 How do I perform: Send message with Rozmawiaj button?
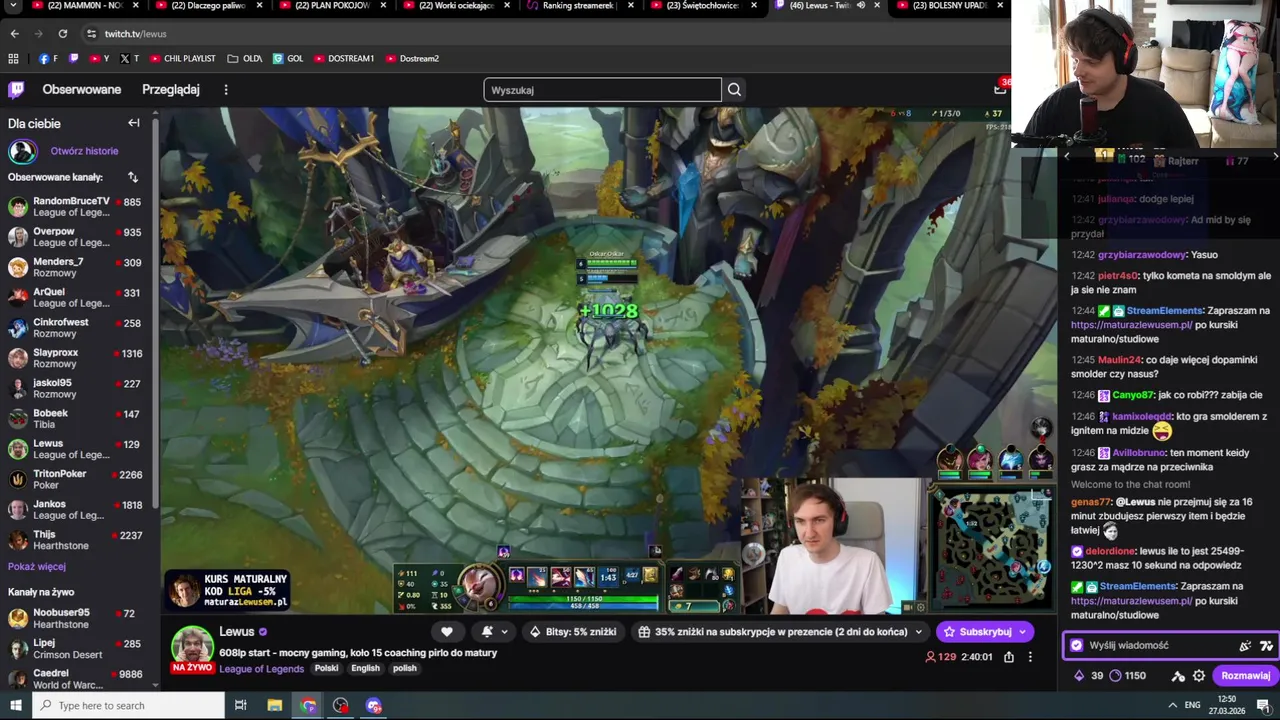tap(1245, 676)
